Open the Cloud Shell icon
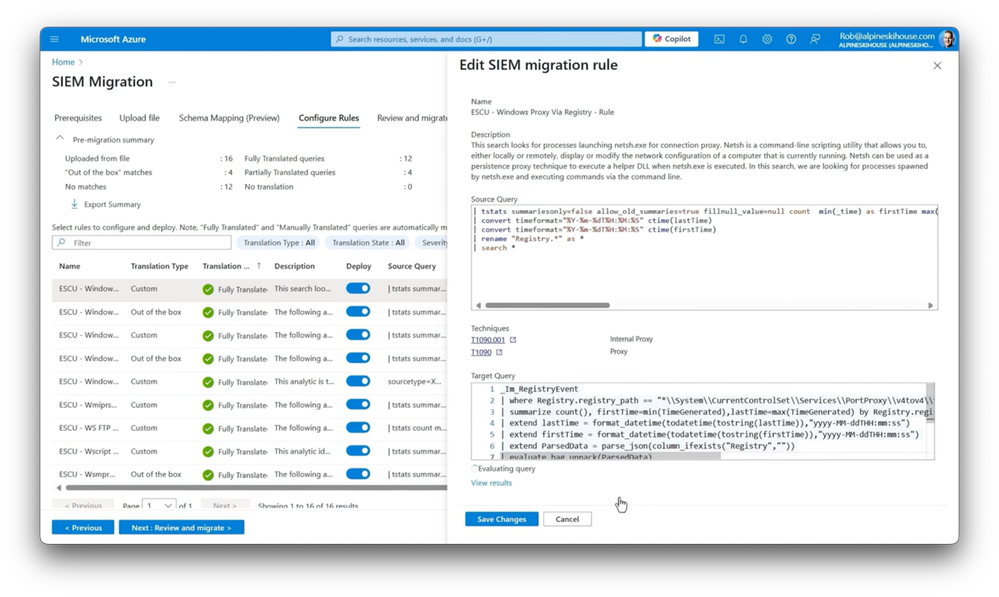This screenshot has width=999, height=597. click(x=719, y=39)
